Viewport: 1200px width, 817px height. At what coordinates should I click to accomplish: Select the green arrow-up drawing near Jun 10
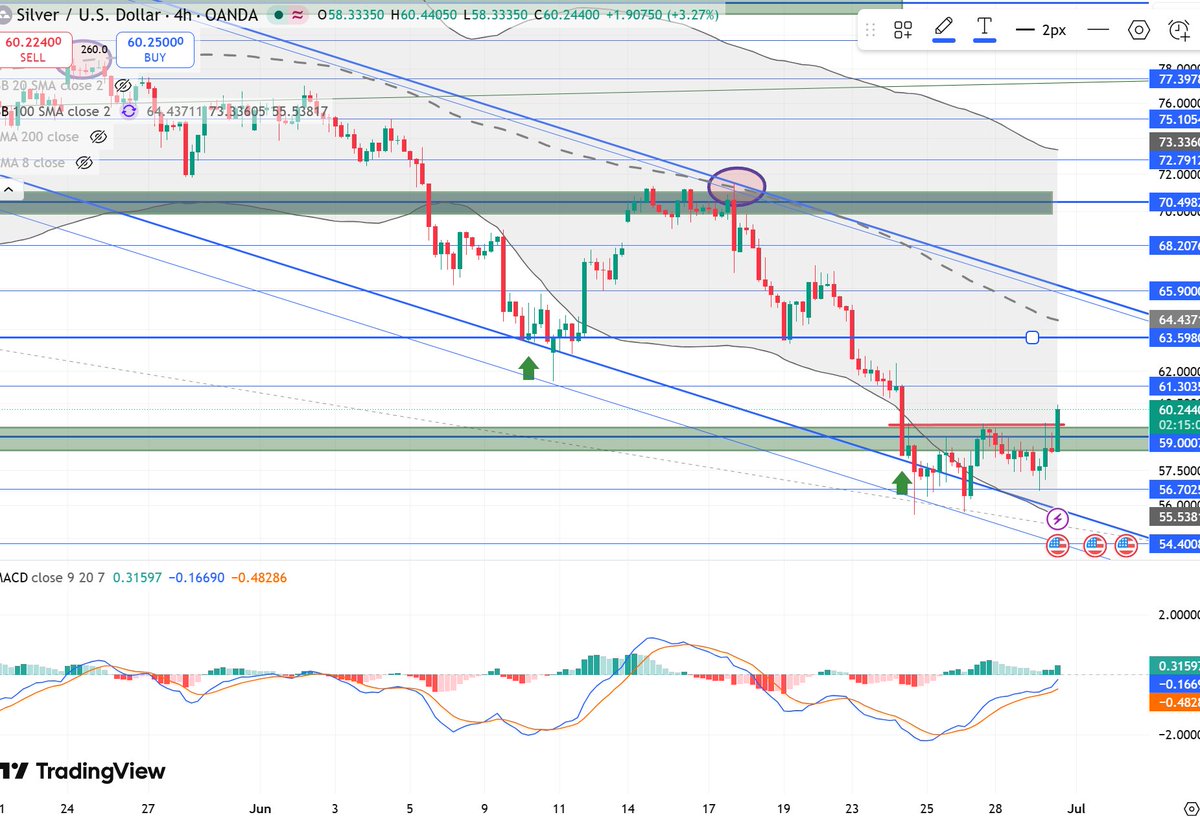click(528, 367)
